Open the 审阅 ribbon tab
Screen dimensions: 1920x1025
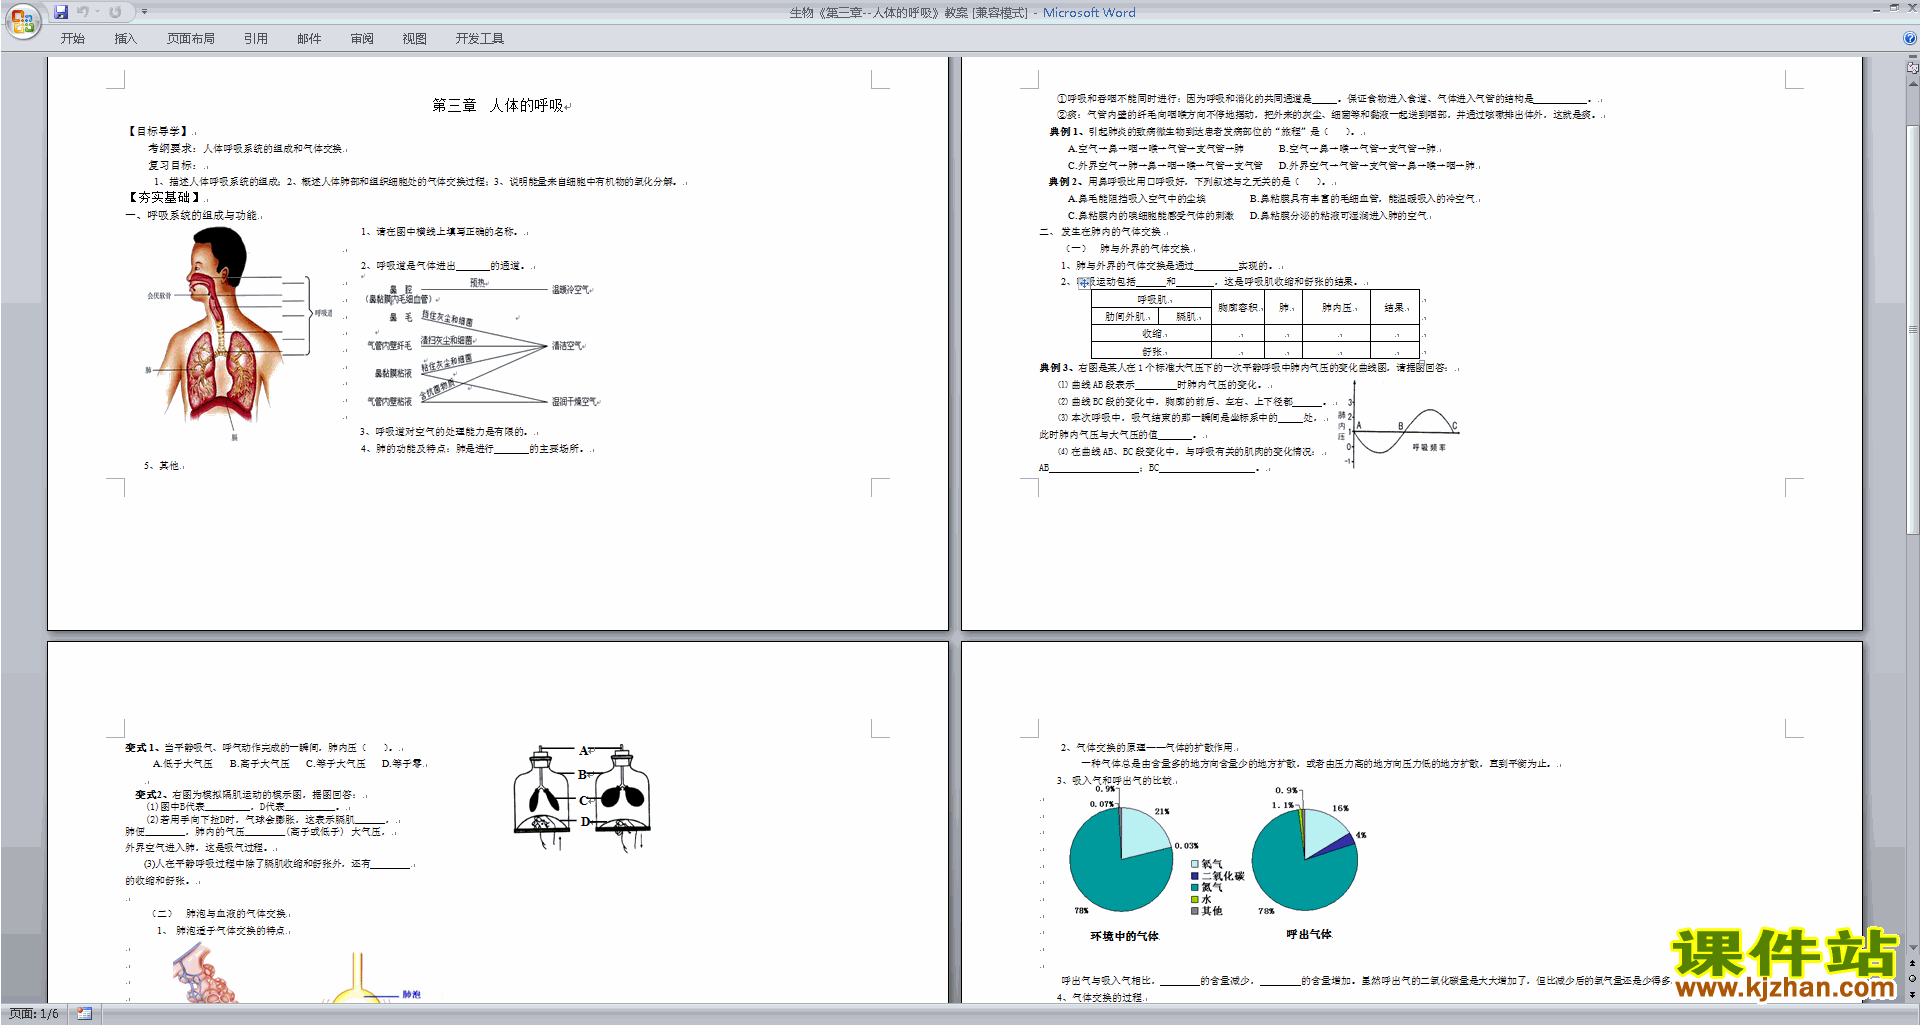click(362, 38)
